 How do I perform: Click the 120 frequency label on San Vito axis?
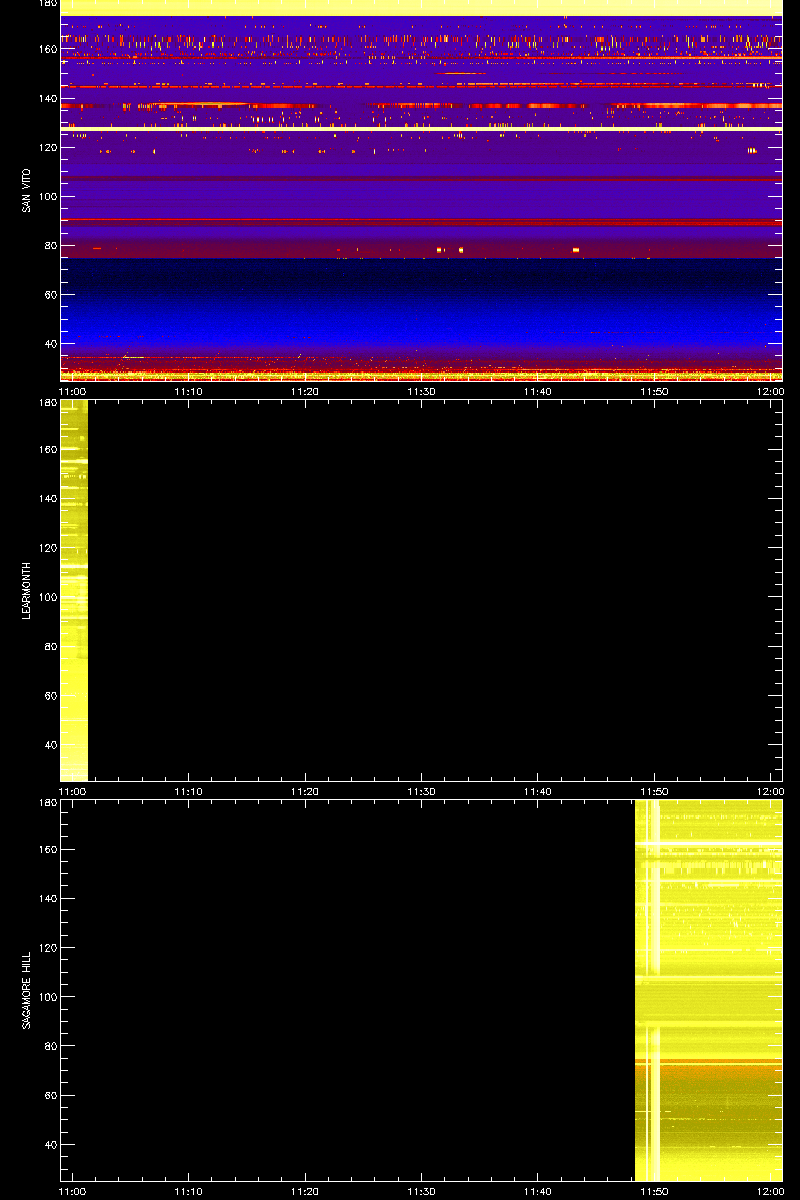click(48, 147)
